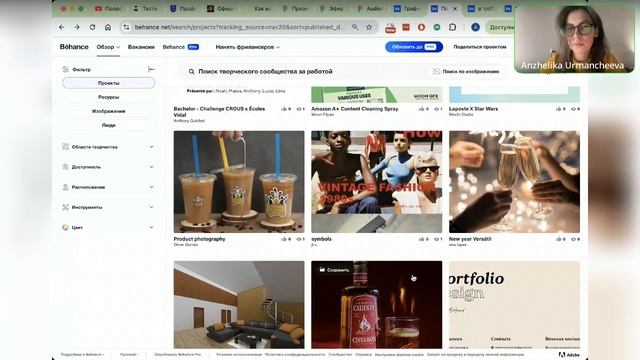Like the Amazon A+ Content Cleaning Spray project
The image size is (640, 360).
(421, 109)
